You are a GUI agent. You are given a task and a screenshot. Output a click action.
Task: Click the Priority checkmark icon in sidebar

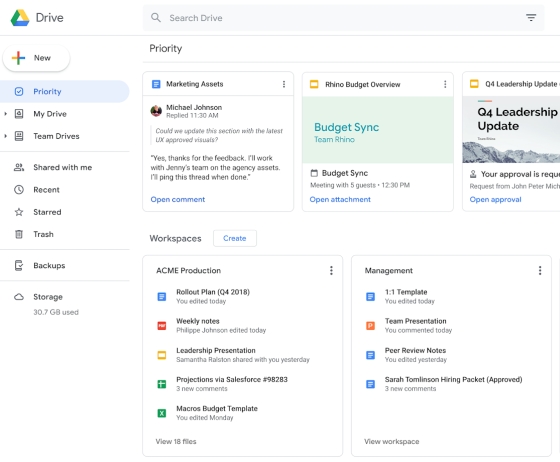pyautogui.click(x=19, y=91)
